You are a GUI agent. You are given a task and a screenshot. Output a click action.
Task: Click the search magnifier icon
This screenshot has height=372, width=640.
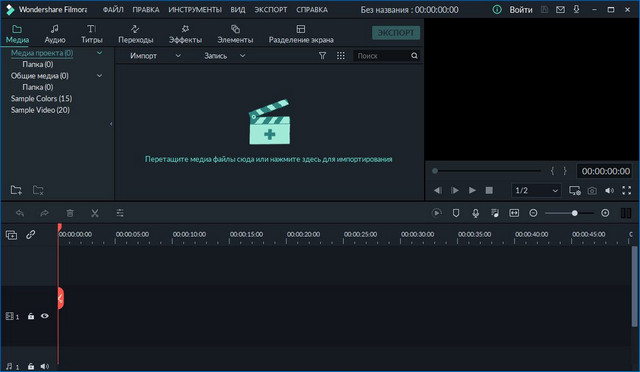414,56
